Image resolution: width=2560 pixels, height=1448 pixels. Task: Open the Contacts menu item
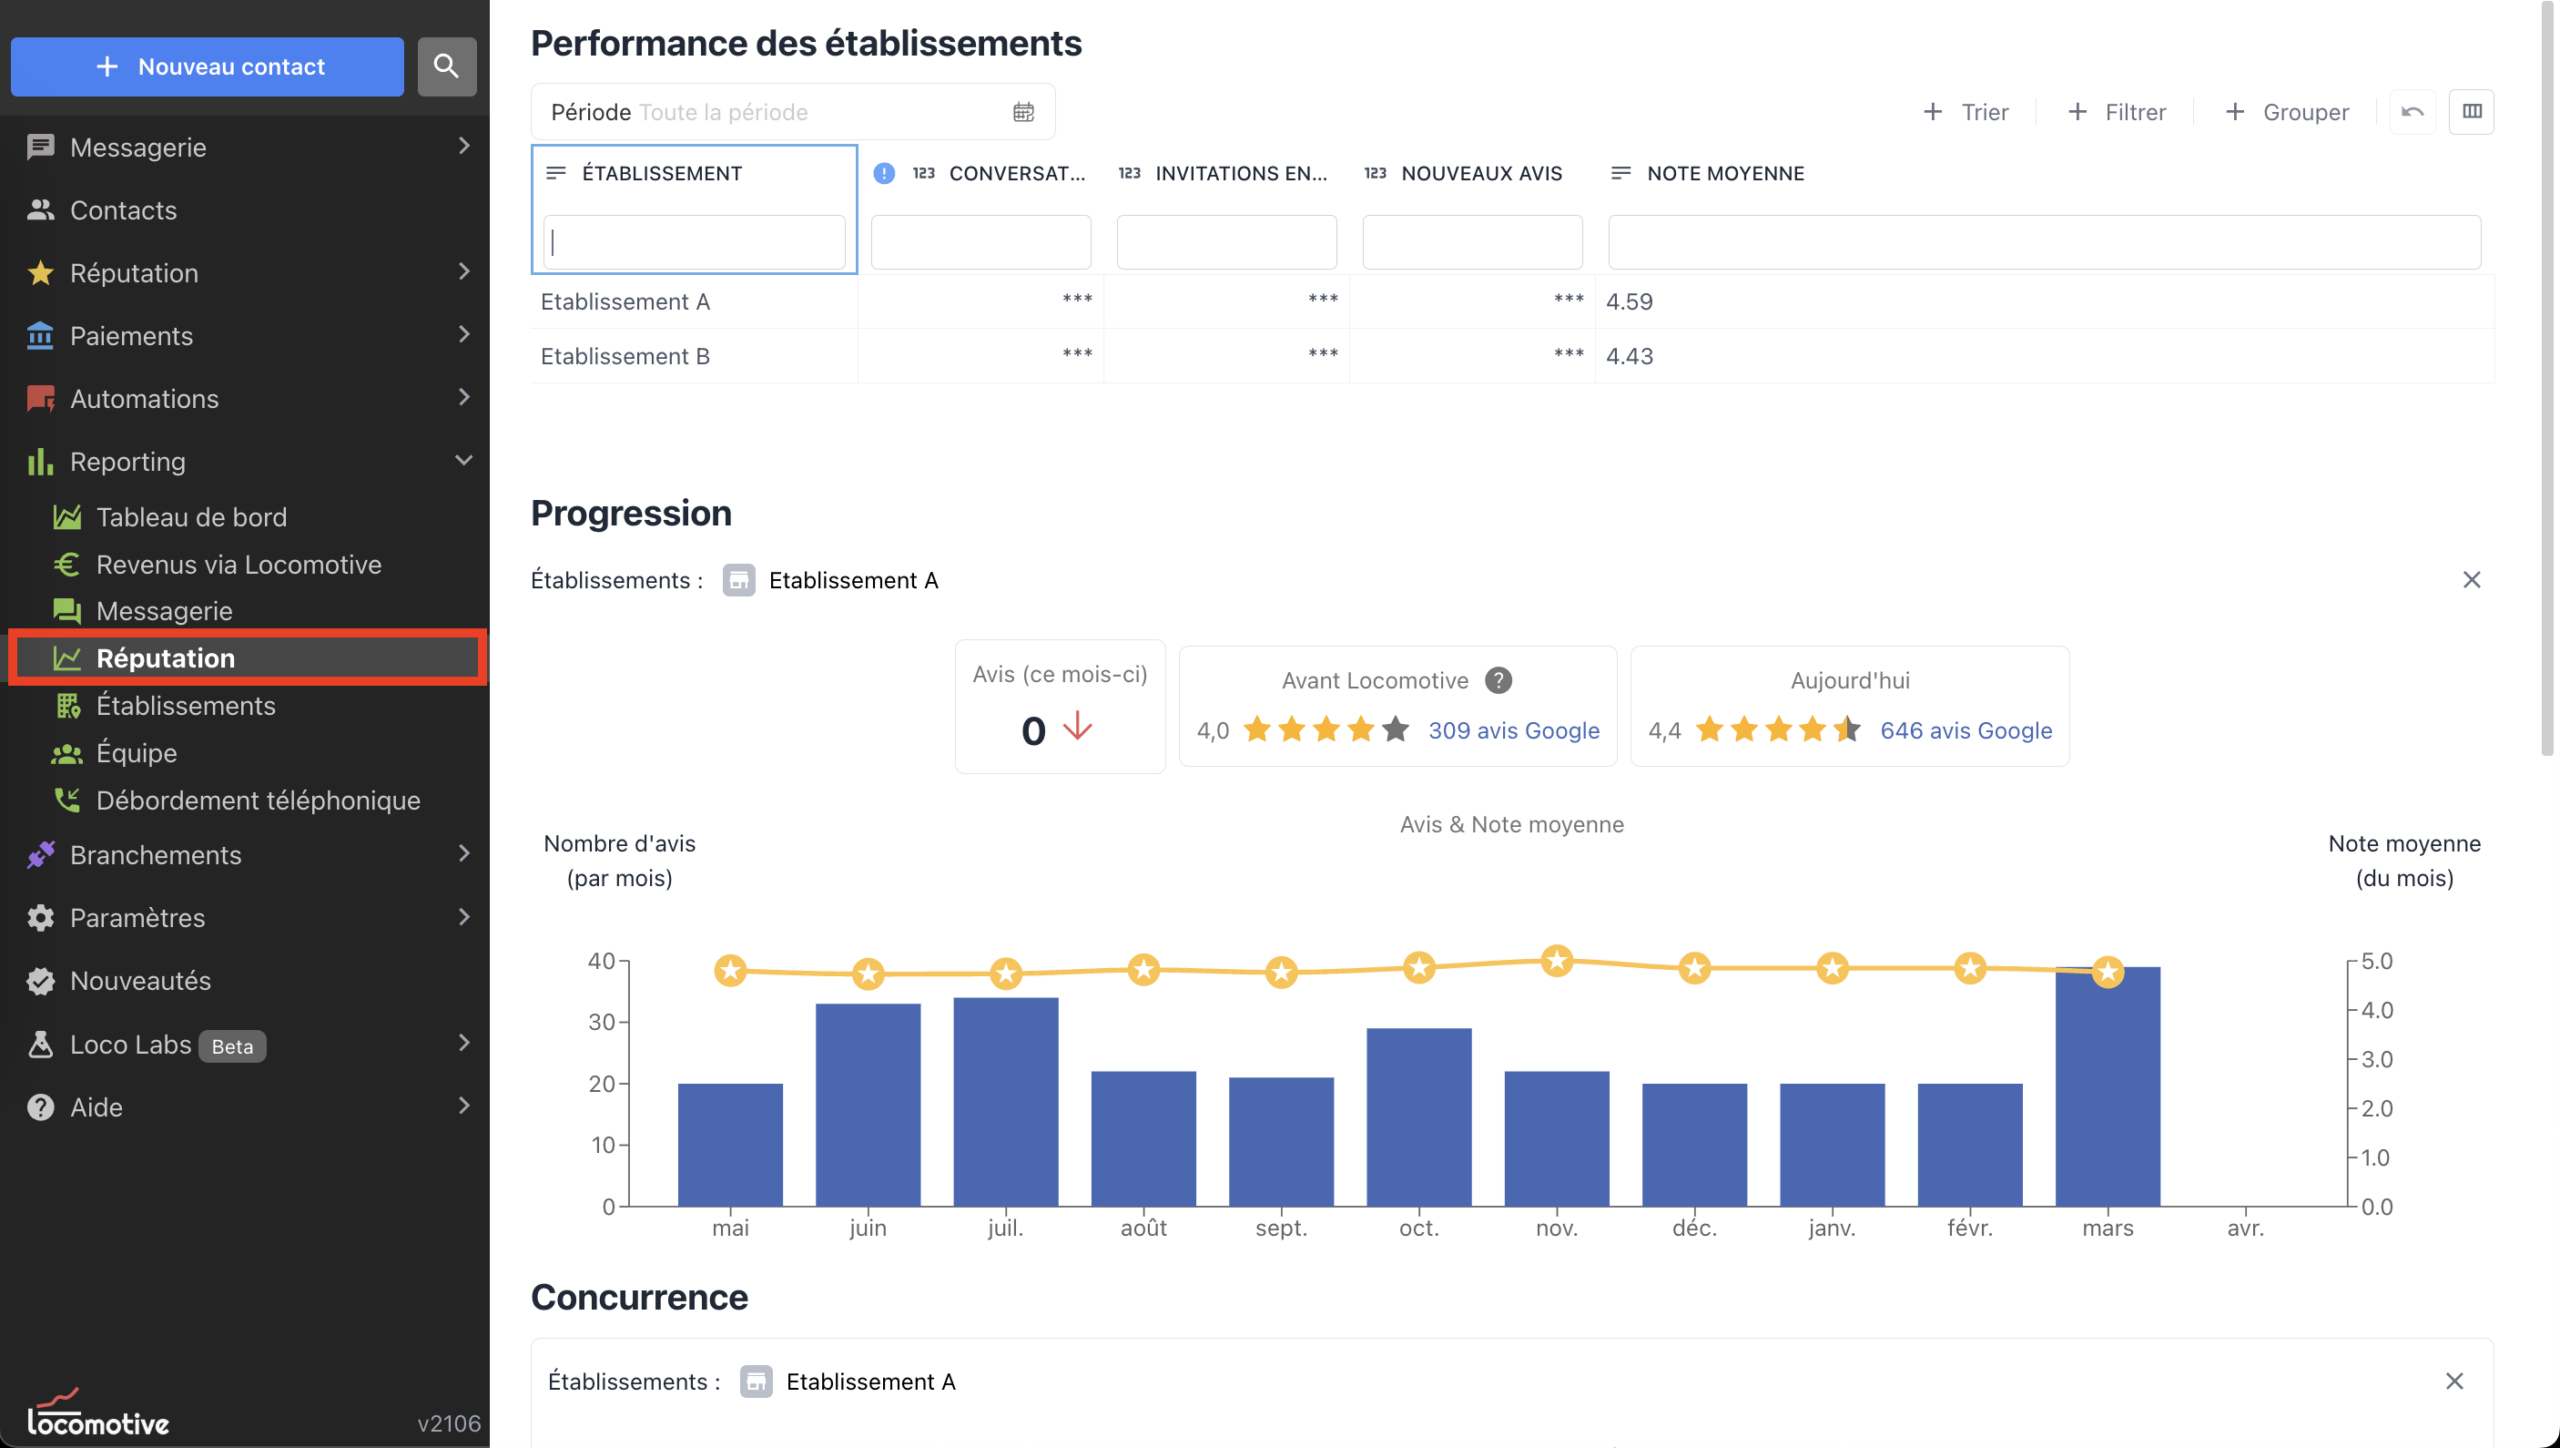(123, 210)
